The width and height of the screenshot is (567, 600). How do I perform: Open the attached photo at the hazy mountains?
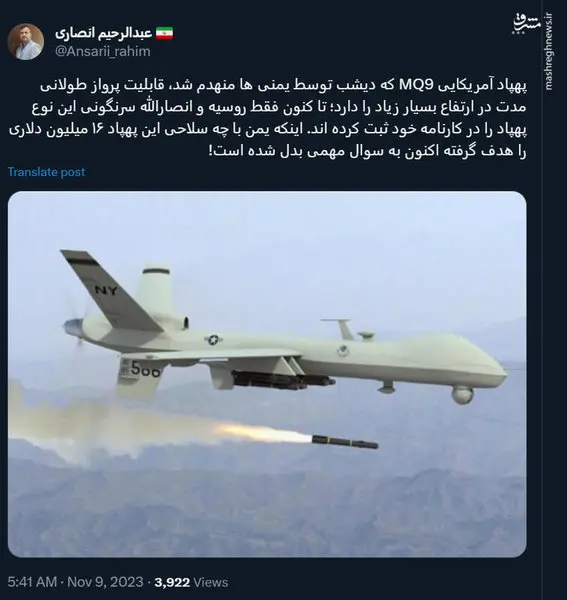268,505
